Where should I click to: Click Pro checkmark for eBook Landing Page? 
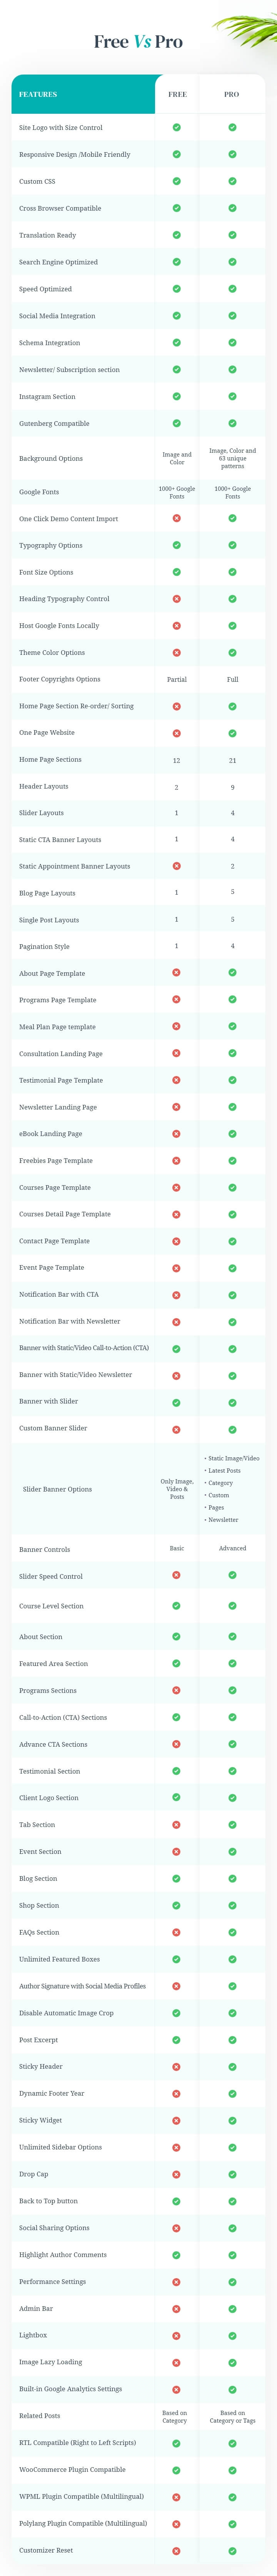232,1134
